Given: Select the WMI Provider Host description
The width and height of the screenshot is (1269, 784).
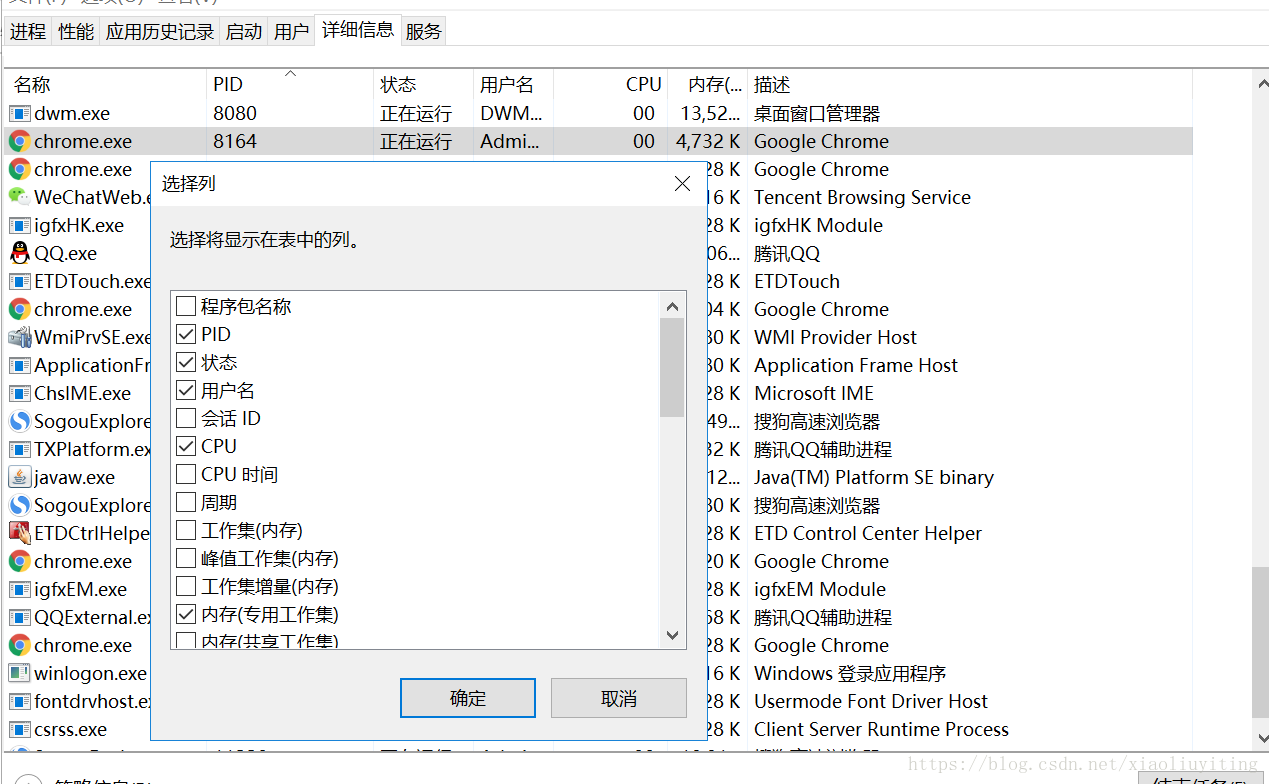Looking at the screenshot, I should [x=835, y=337].
